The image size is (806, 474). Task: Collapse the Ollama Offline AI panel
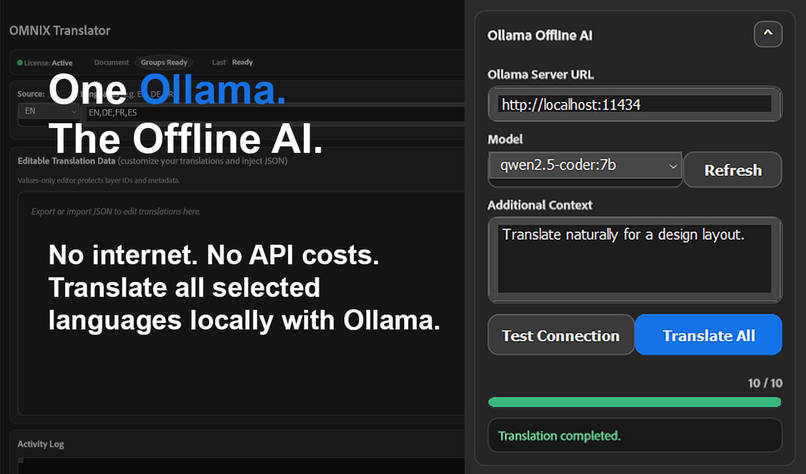coord(768,34)
